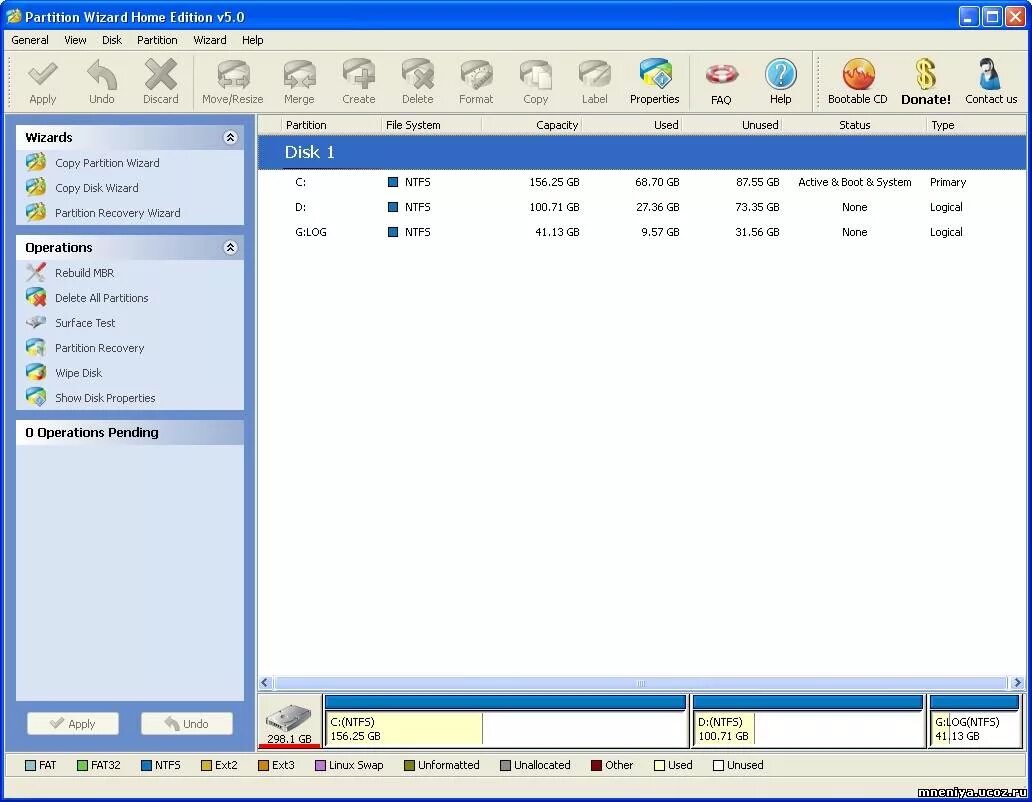Click Show Disk Properties
This screenshot has width=1032, height=802.
tap(105, 397)
